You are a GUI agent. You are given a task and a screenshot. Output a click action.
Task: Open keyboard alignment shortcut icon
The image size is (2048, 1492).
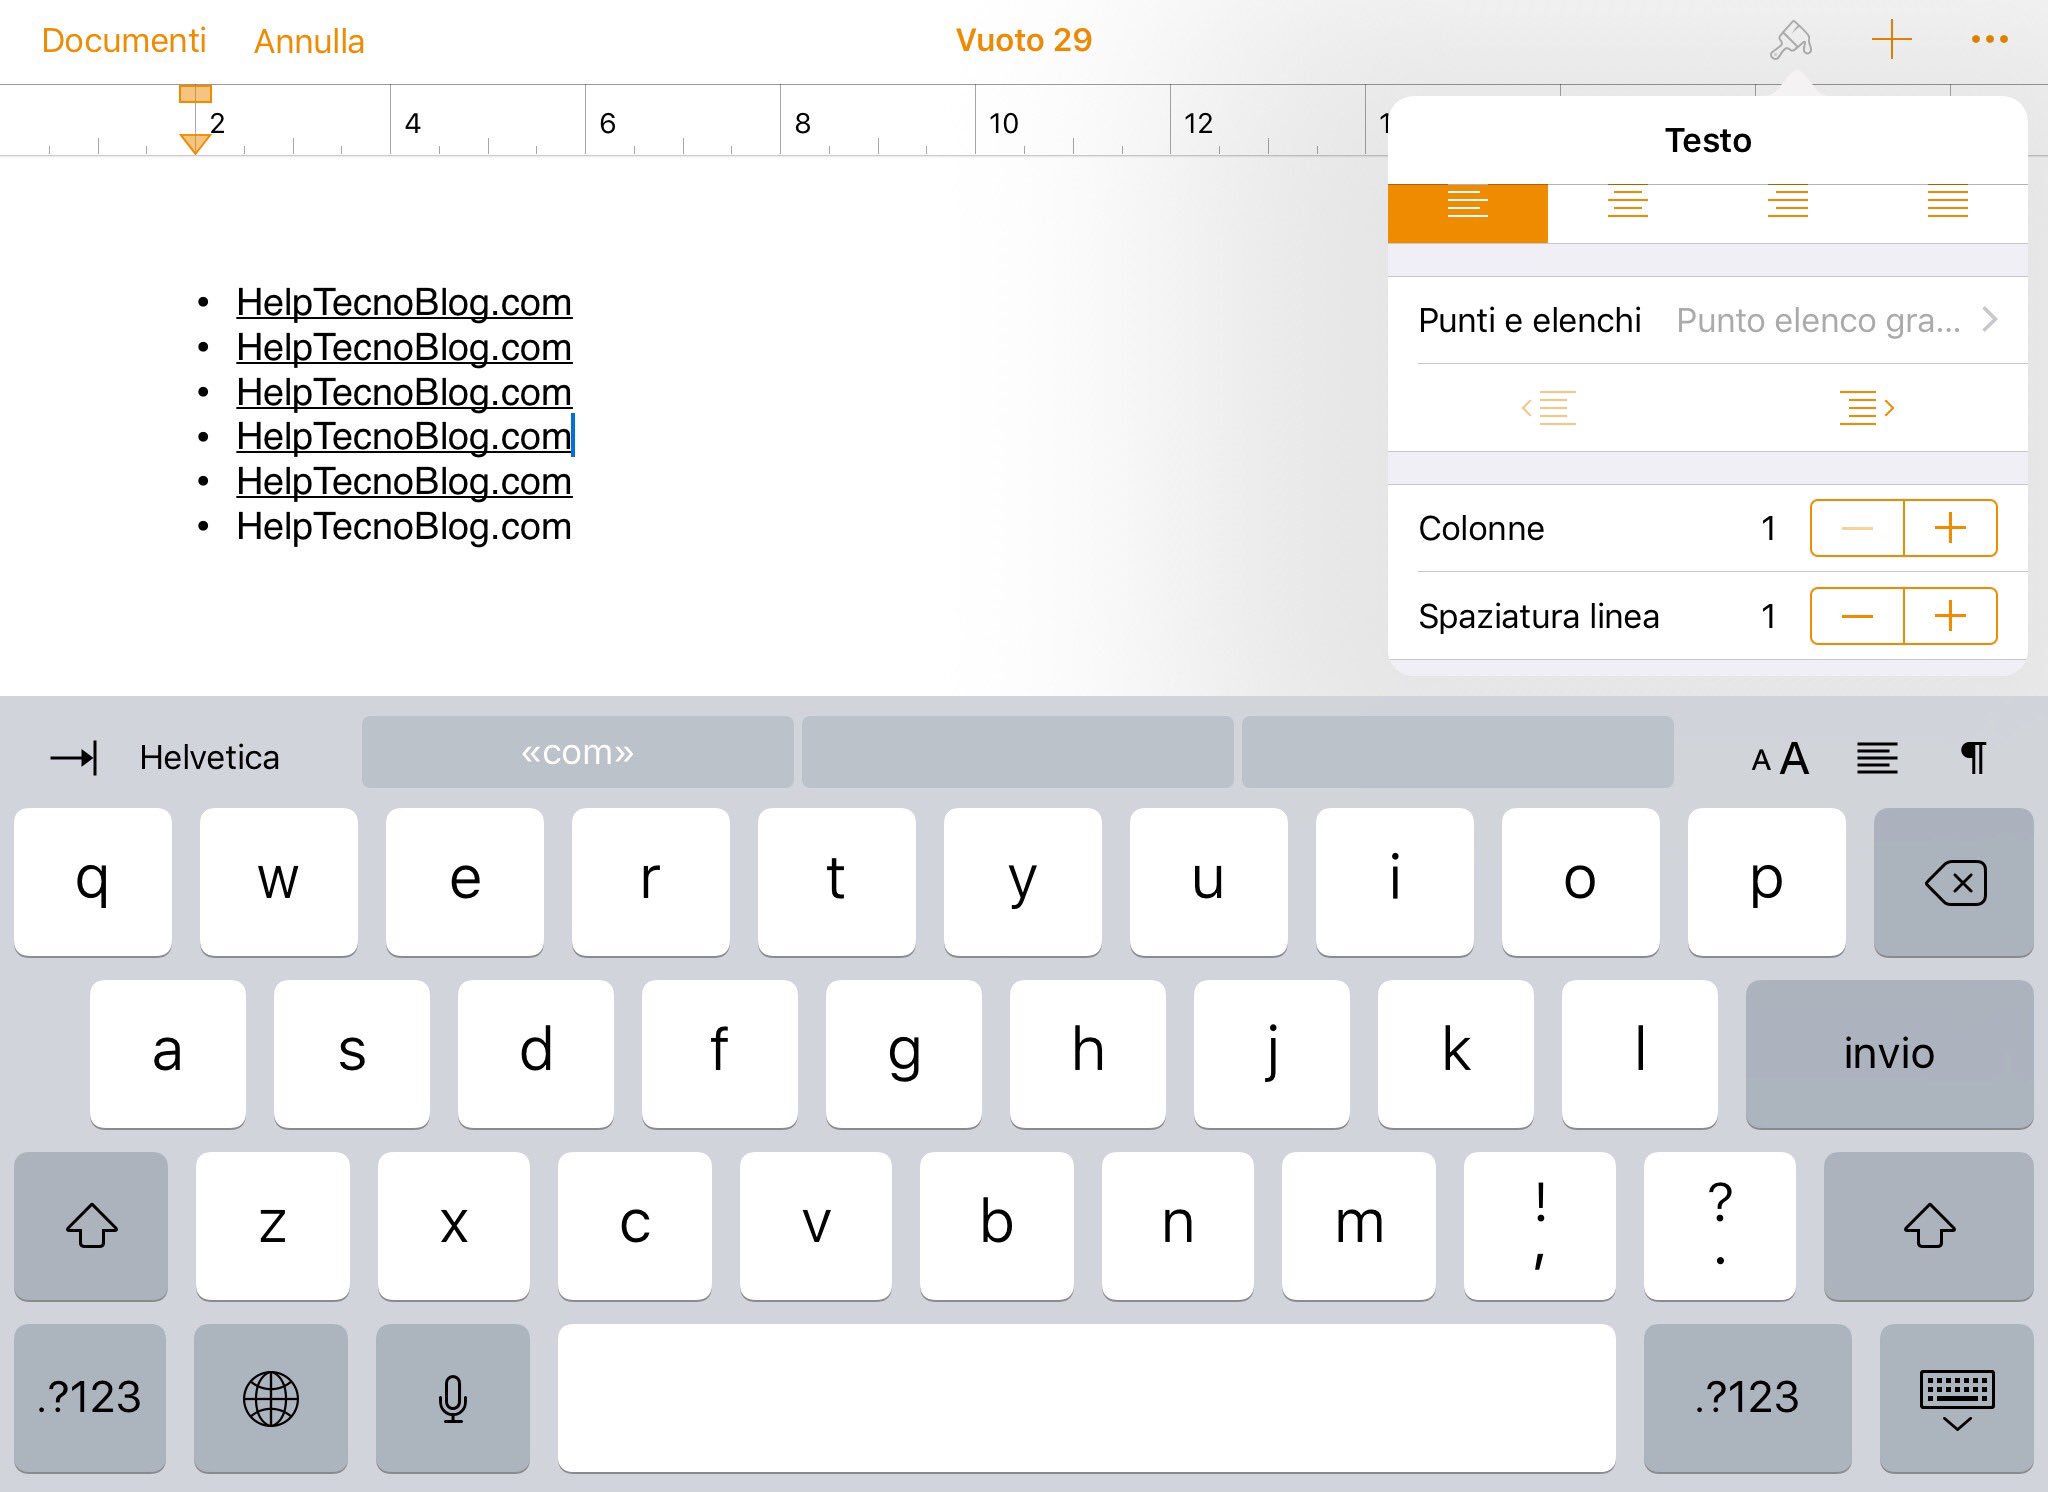click(x=1877, y=758)
